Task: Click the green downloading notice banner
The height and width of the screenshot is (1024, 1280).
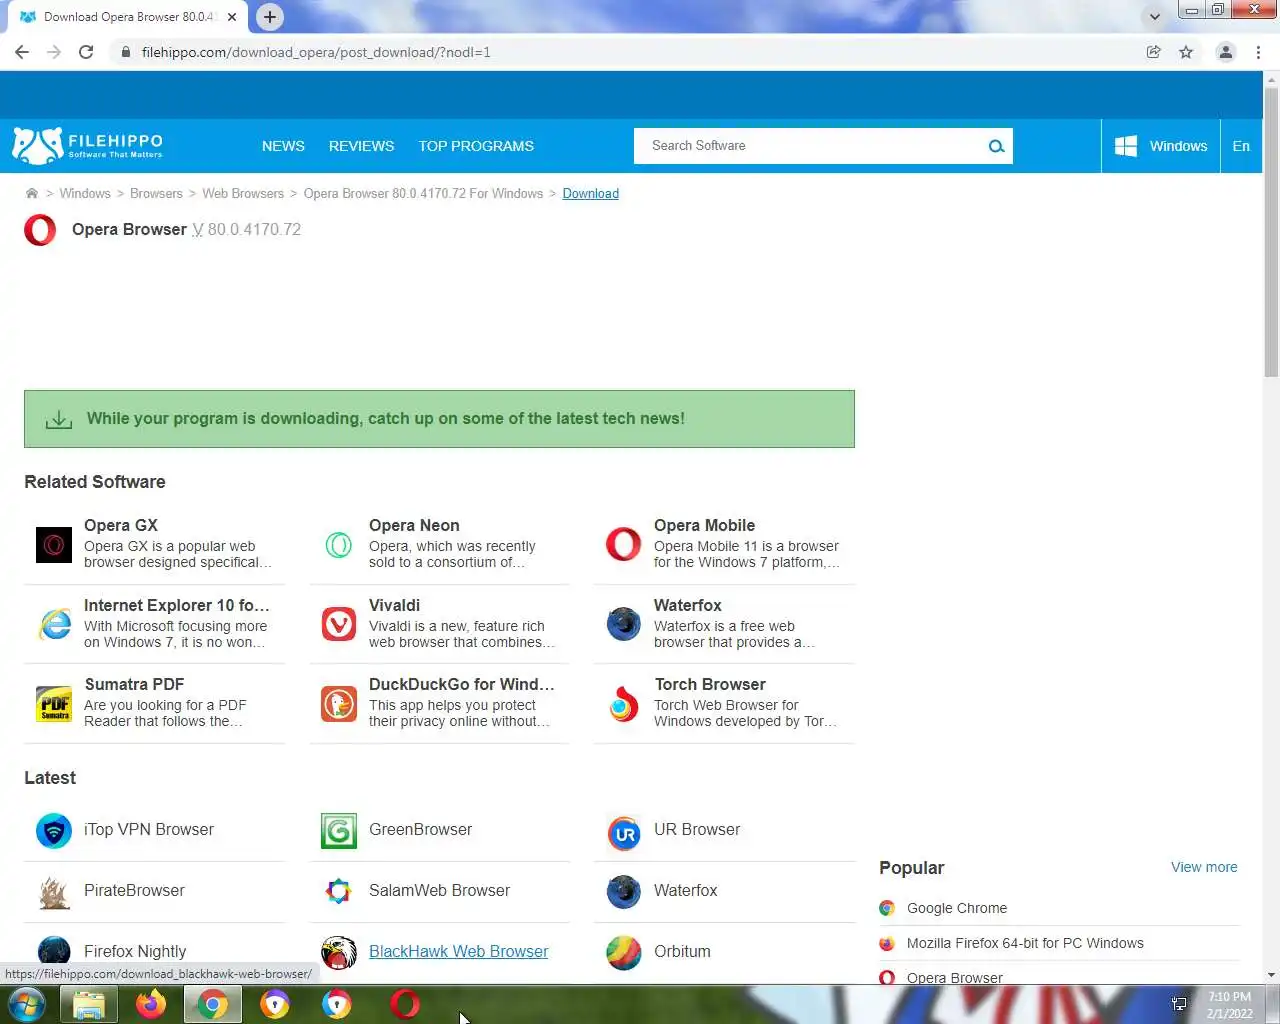Action: pos(439,419)
